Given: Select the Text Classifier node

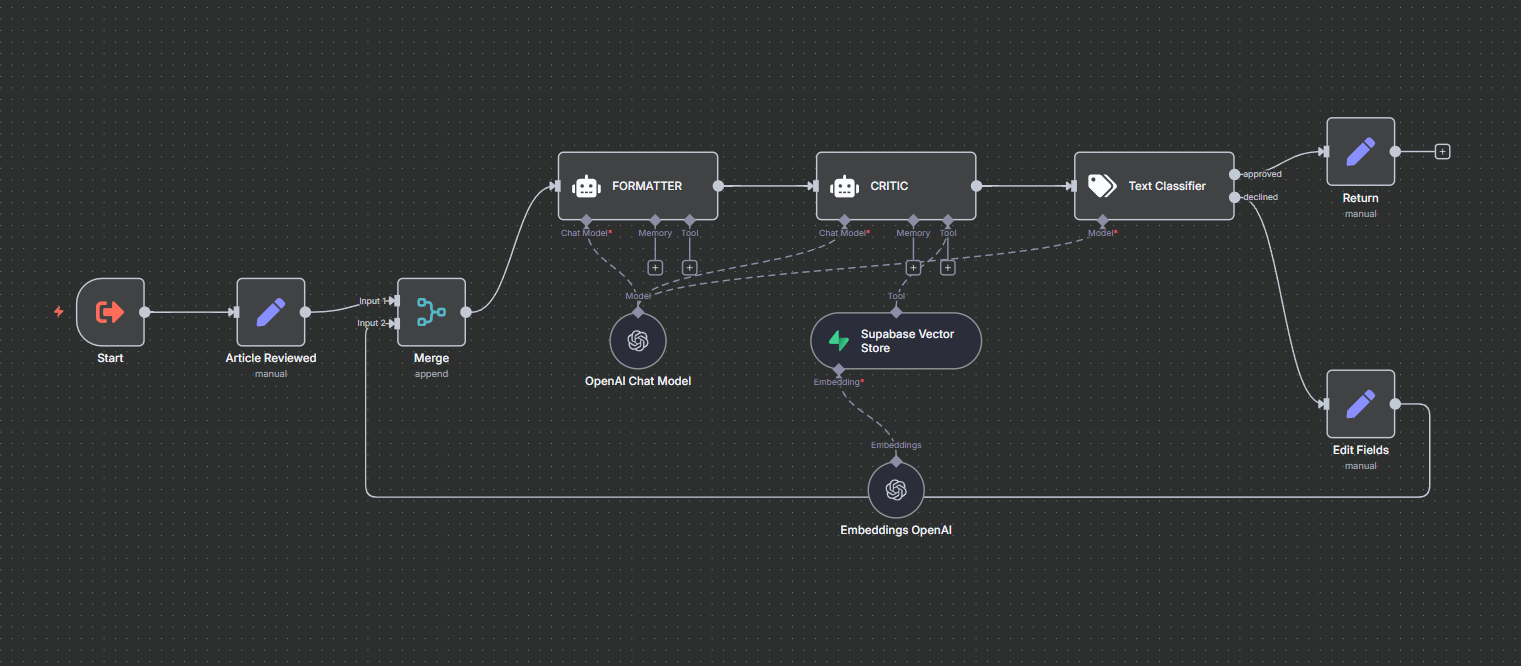Looking at the screenshot, I should (1153, 186).
